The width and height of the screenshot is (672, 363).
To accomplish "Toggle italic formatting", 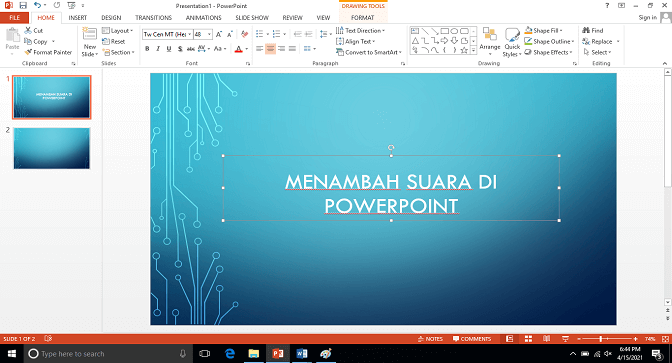I will (158, 49).
